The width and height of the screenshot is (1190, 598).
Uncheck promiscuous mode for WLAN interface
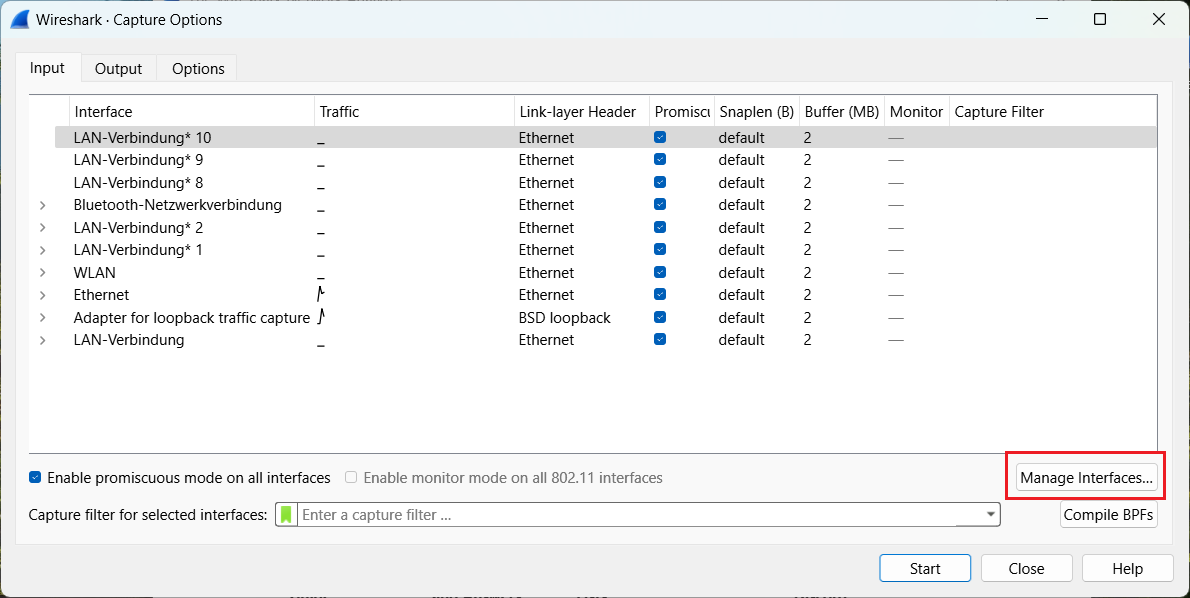pos(660,272)
